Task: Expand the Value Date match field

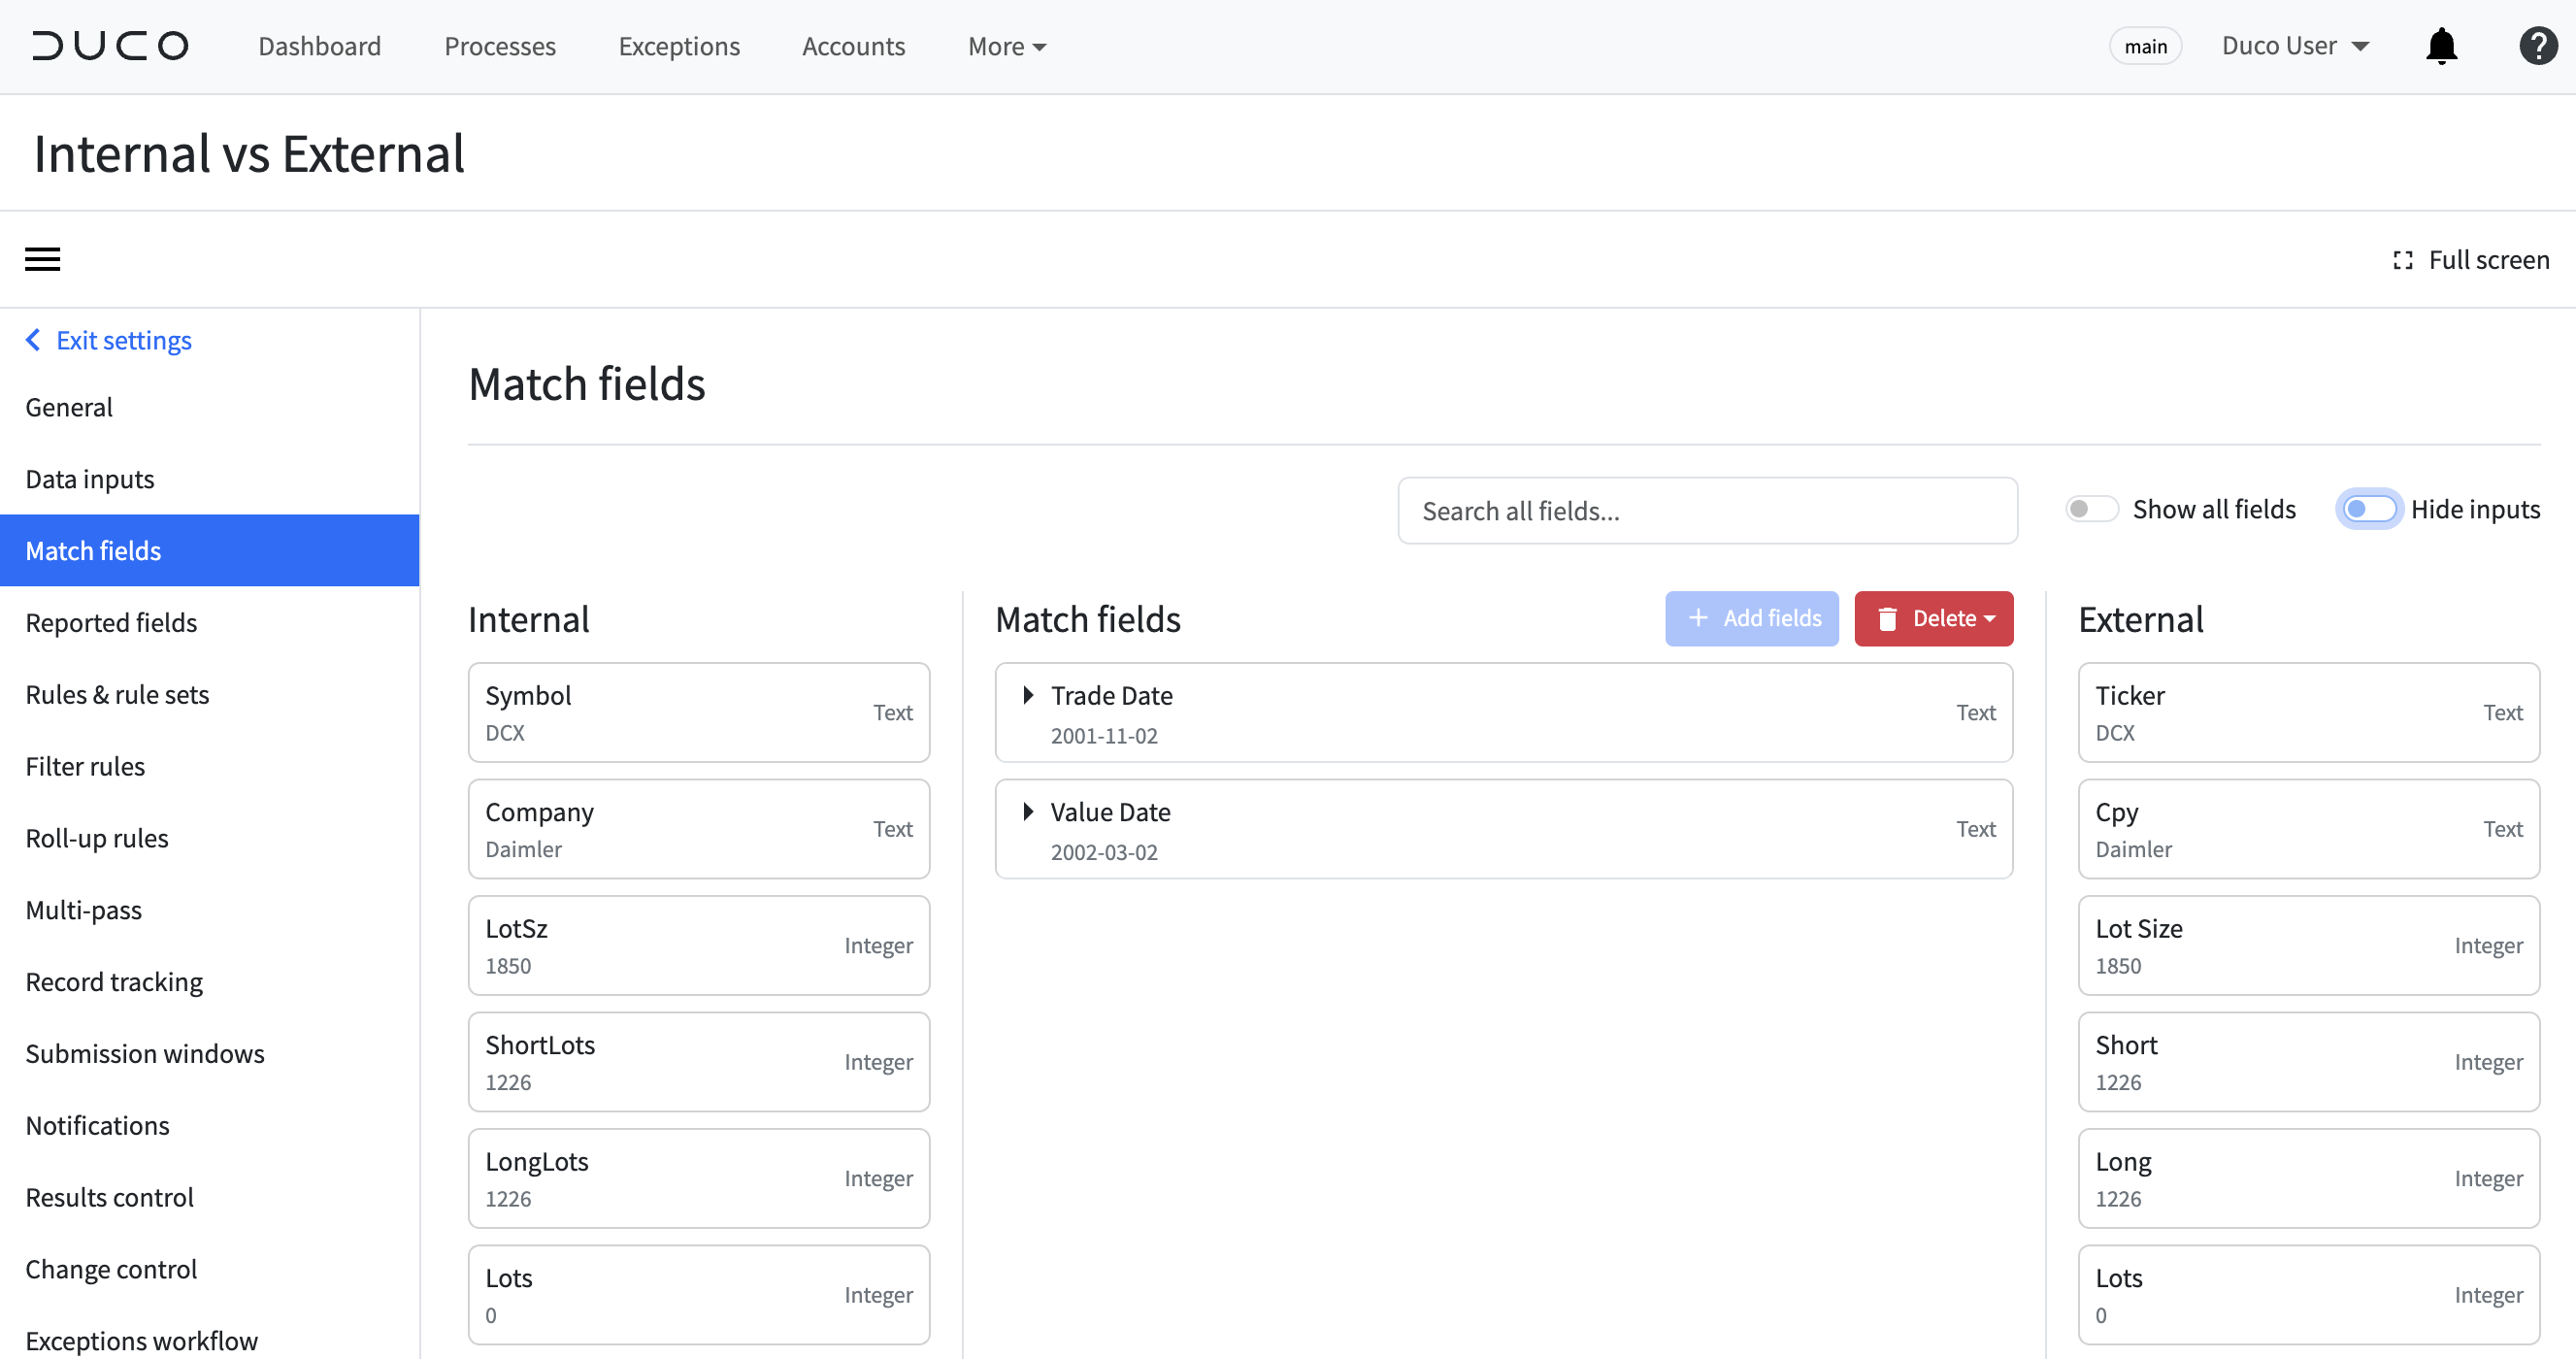Action: click(x=1028, y=812)
